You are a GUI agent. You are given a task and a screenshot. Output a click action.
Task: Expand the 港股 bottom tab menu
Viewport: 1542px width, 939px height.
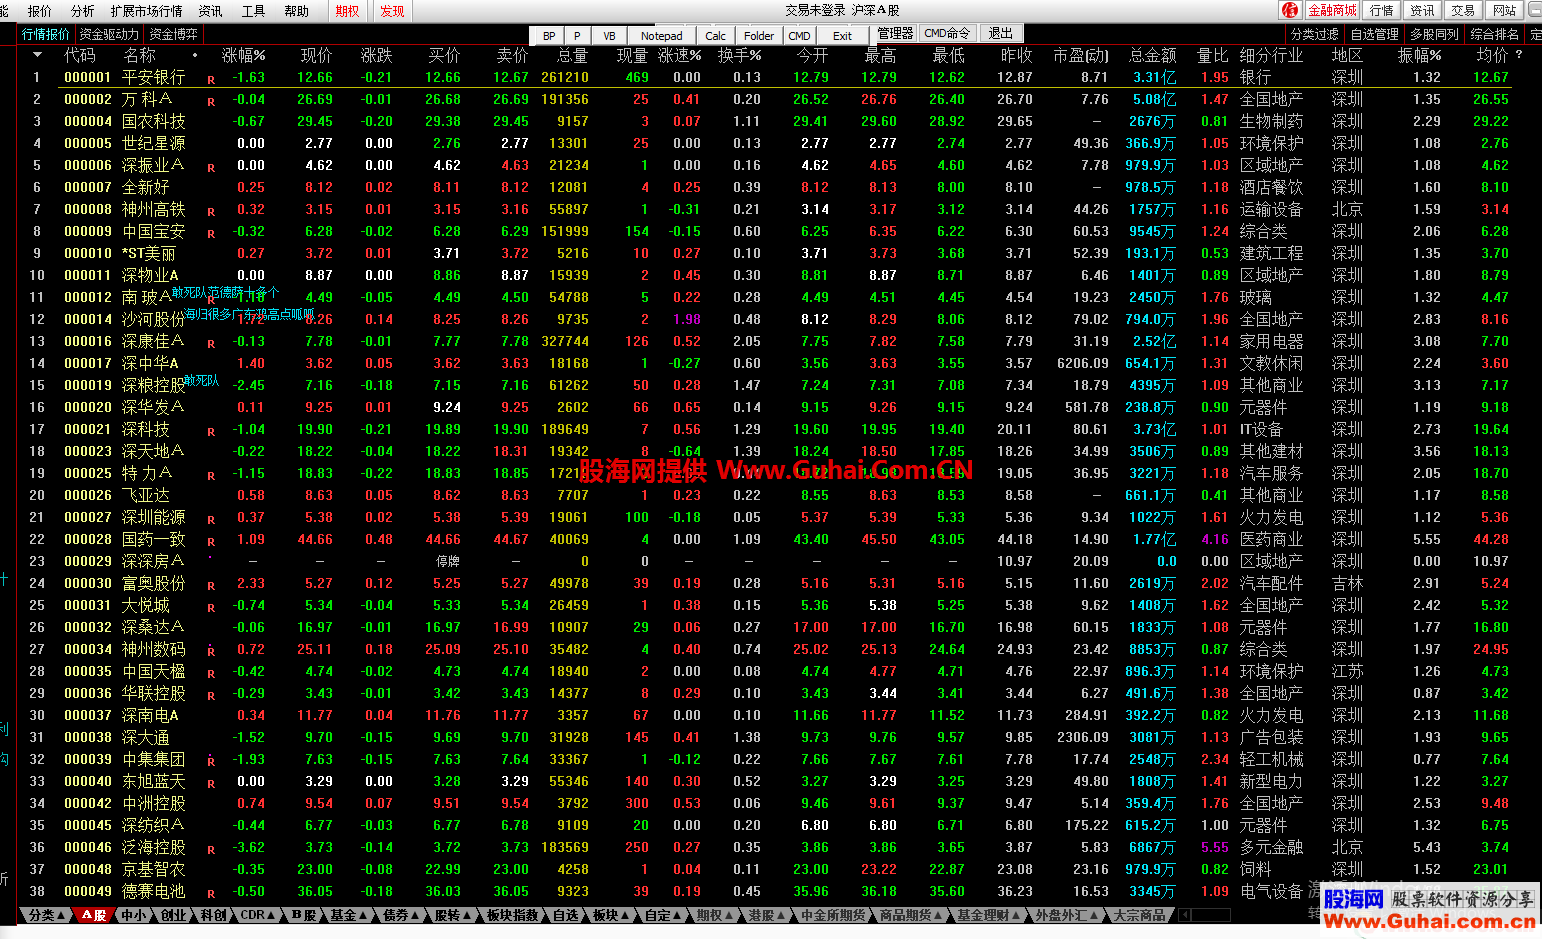[x=767, y=915]
